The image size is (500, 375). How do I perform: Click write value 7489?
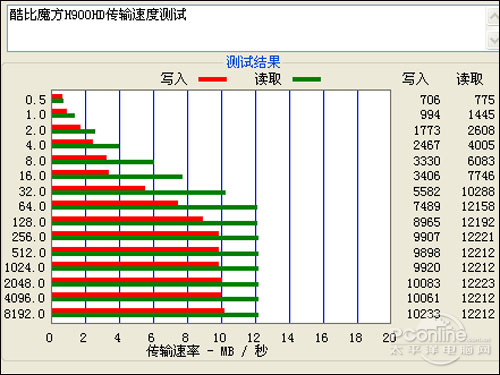(x=427, y=206)
